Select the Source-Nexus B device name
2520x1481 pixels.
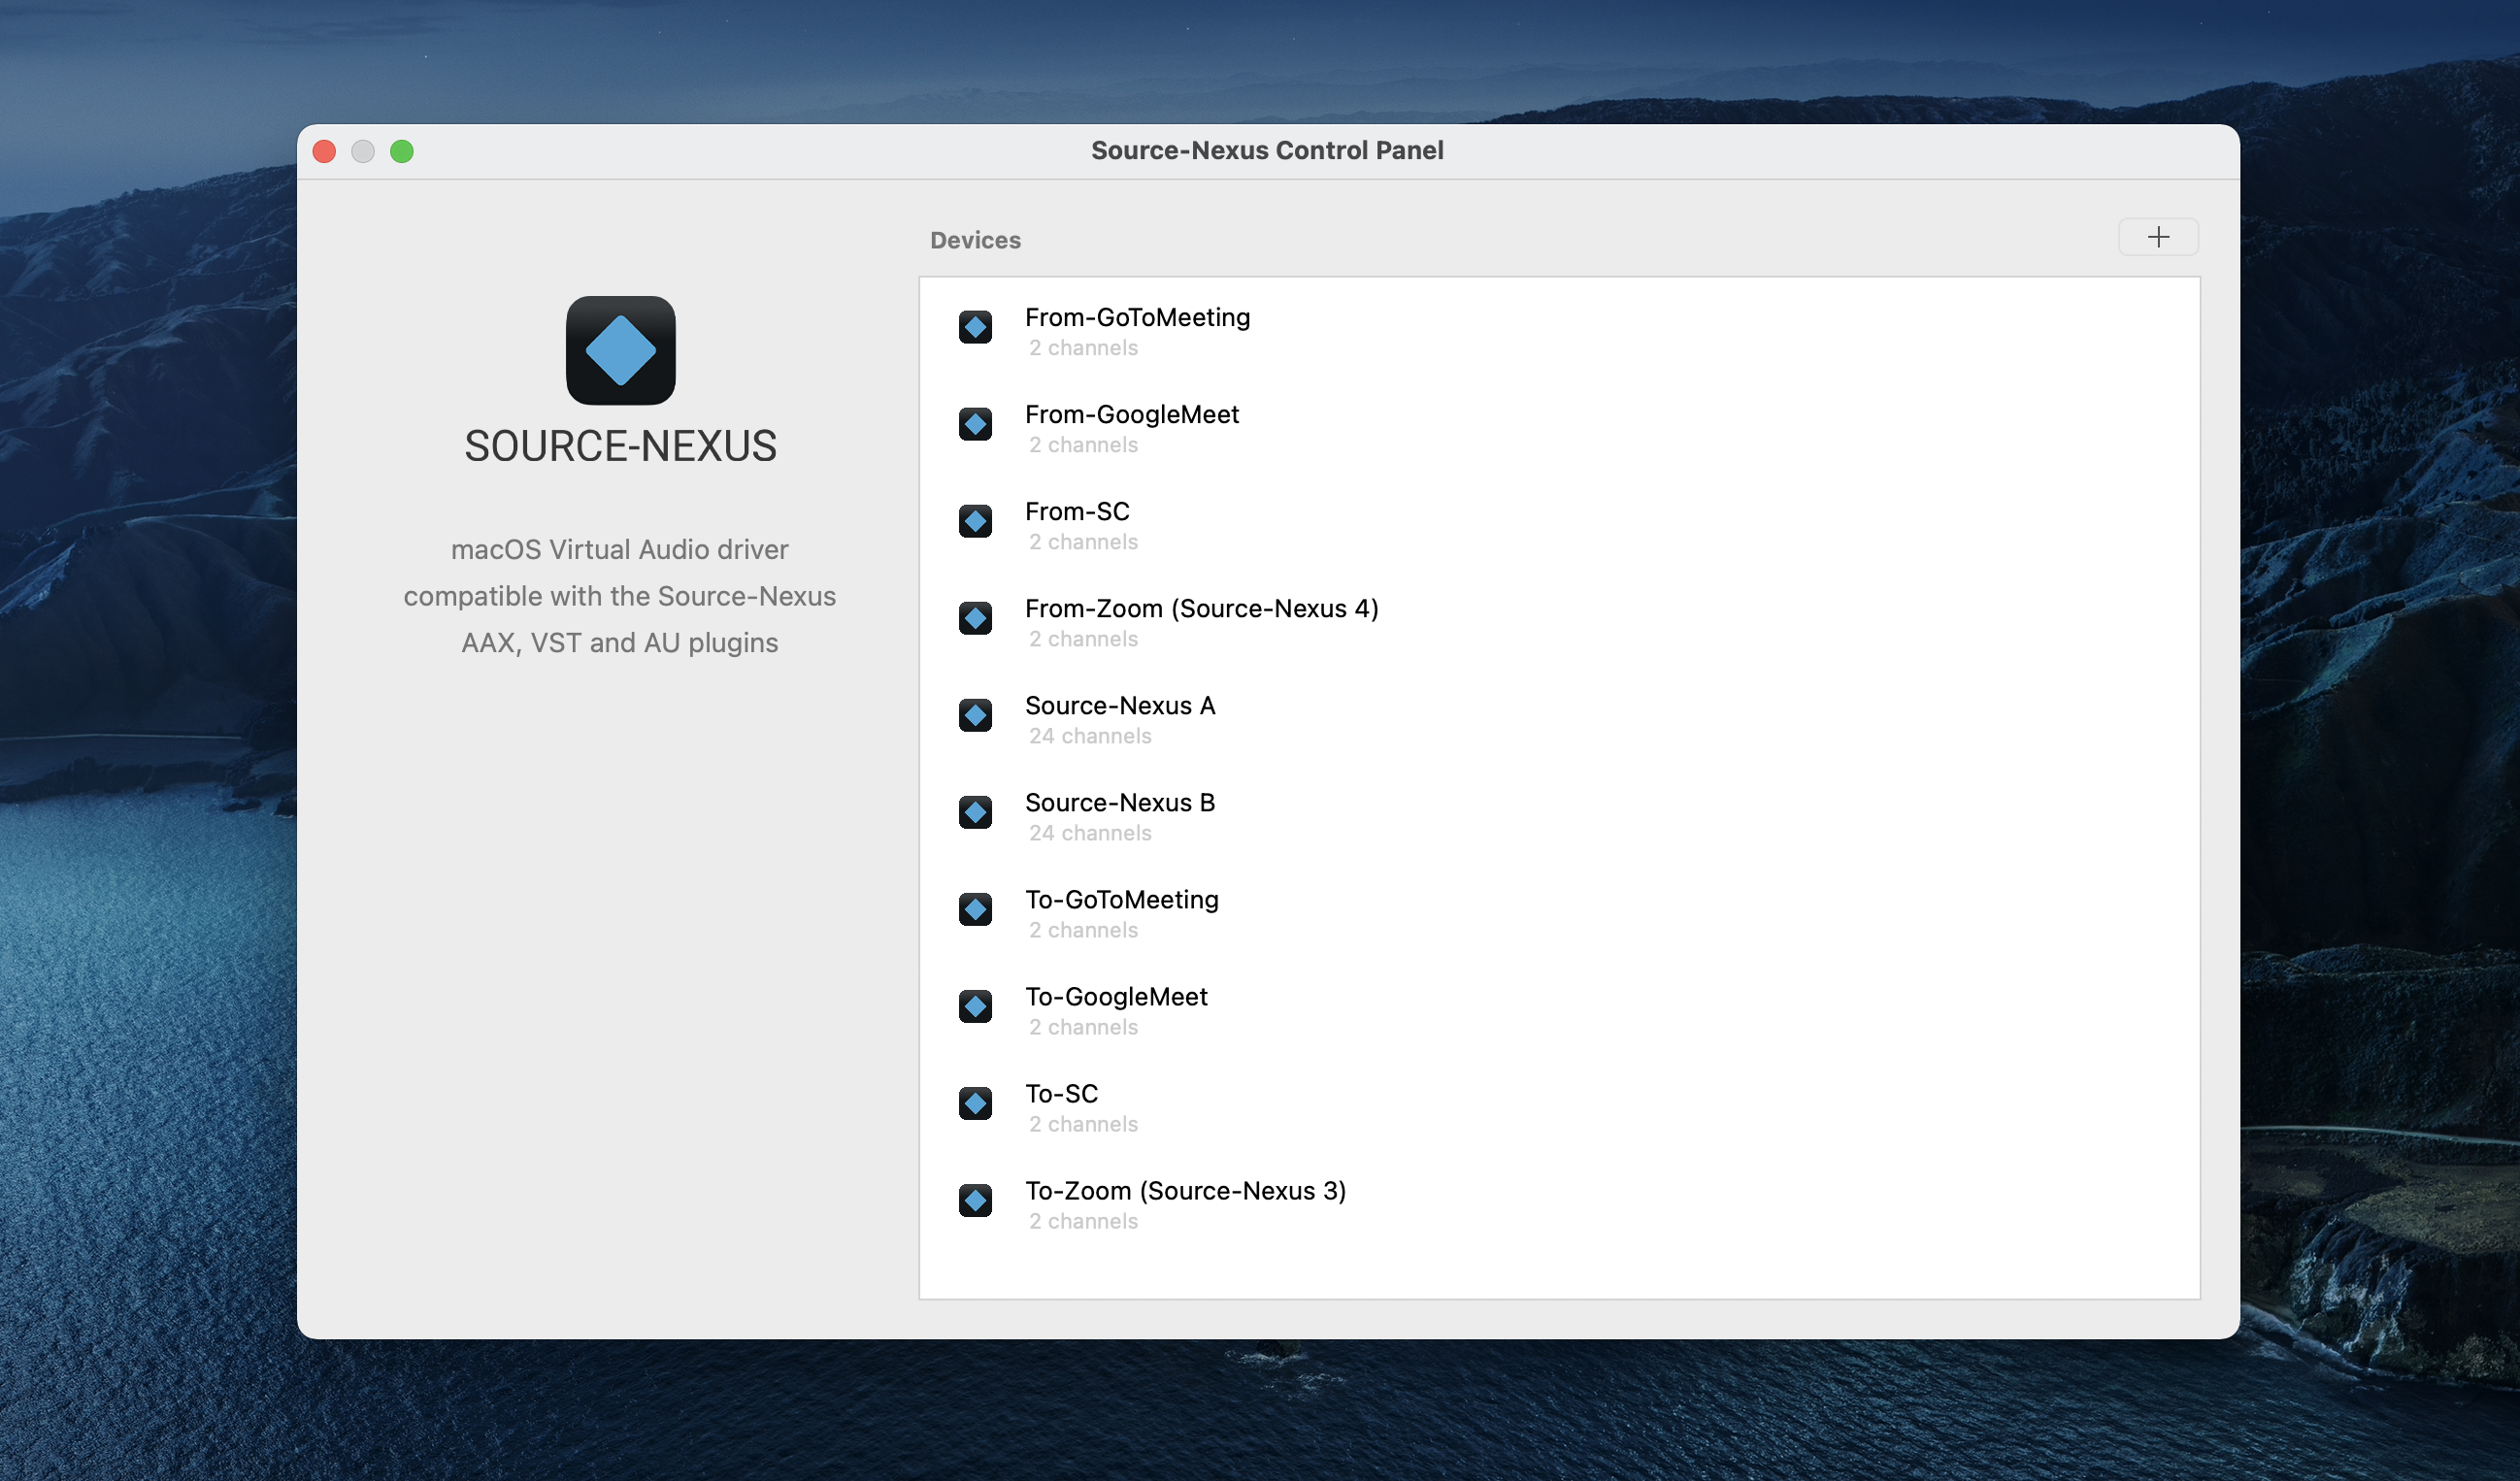coord(1120,802)
